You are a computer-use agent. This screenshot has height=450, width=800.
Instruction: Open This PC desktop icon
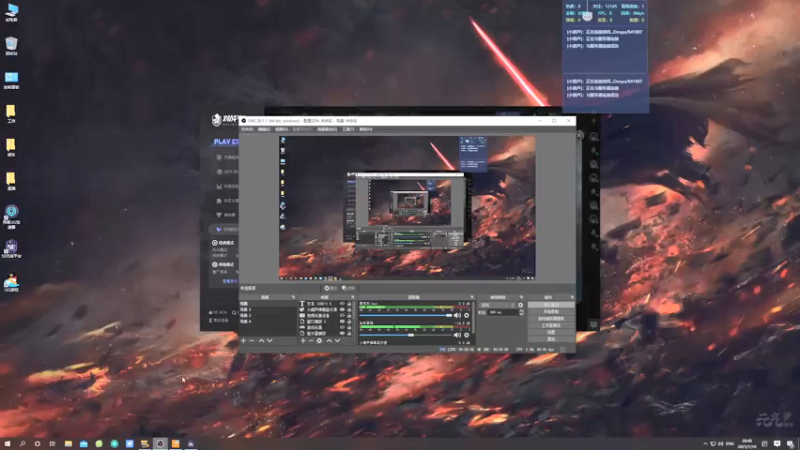[x=11, y=13]
